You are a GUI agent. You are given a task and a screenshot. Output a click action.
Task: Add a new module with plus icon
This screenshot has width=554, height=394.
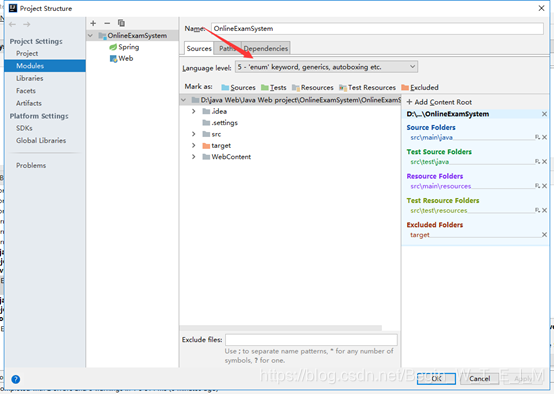click(93, 23)
